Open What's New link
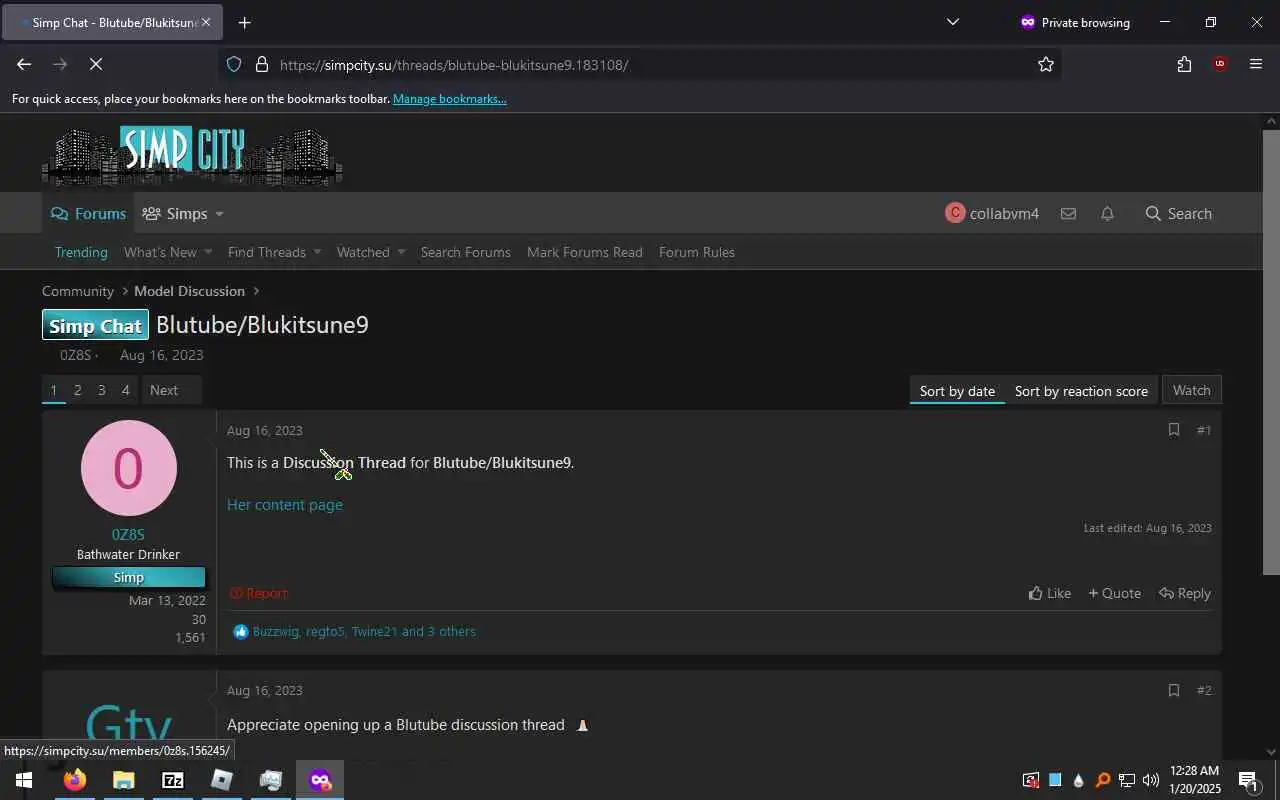The width and height of the screenshot is (1280, 800). click(160, 252)
